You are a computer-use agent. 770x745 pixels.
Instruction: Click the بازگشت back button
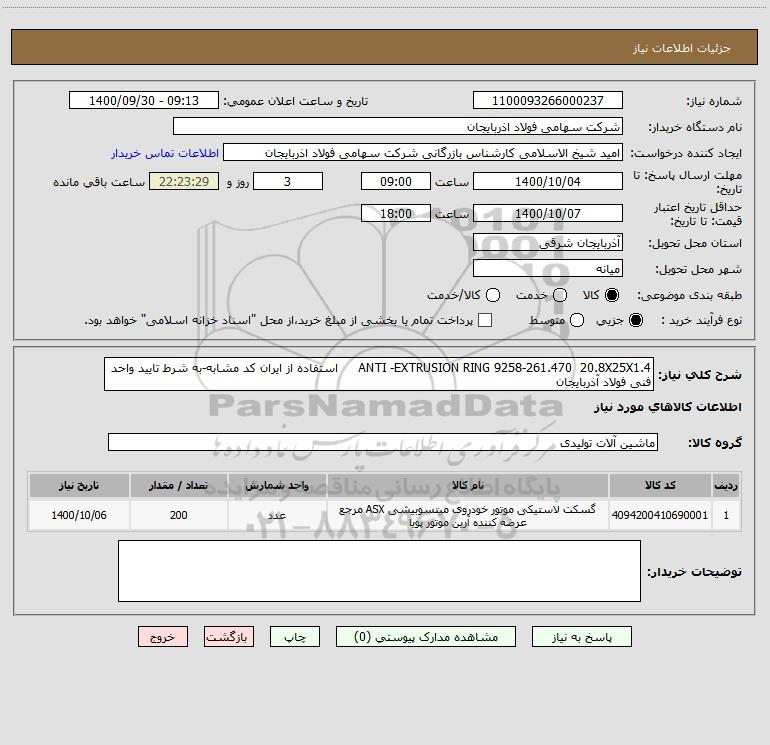point(229,636)
